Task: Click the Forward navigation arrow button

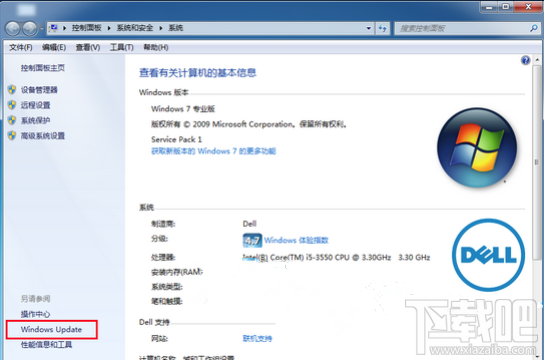Action: (30, 28)
